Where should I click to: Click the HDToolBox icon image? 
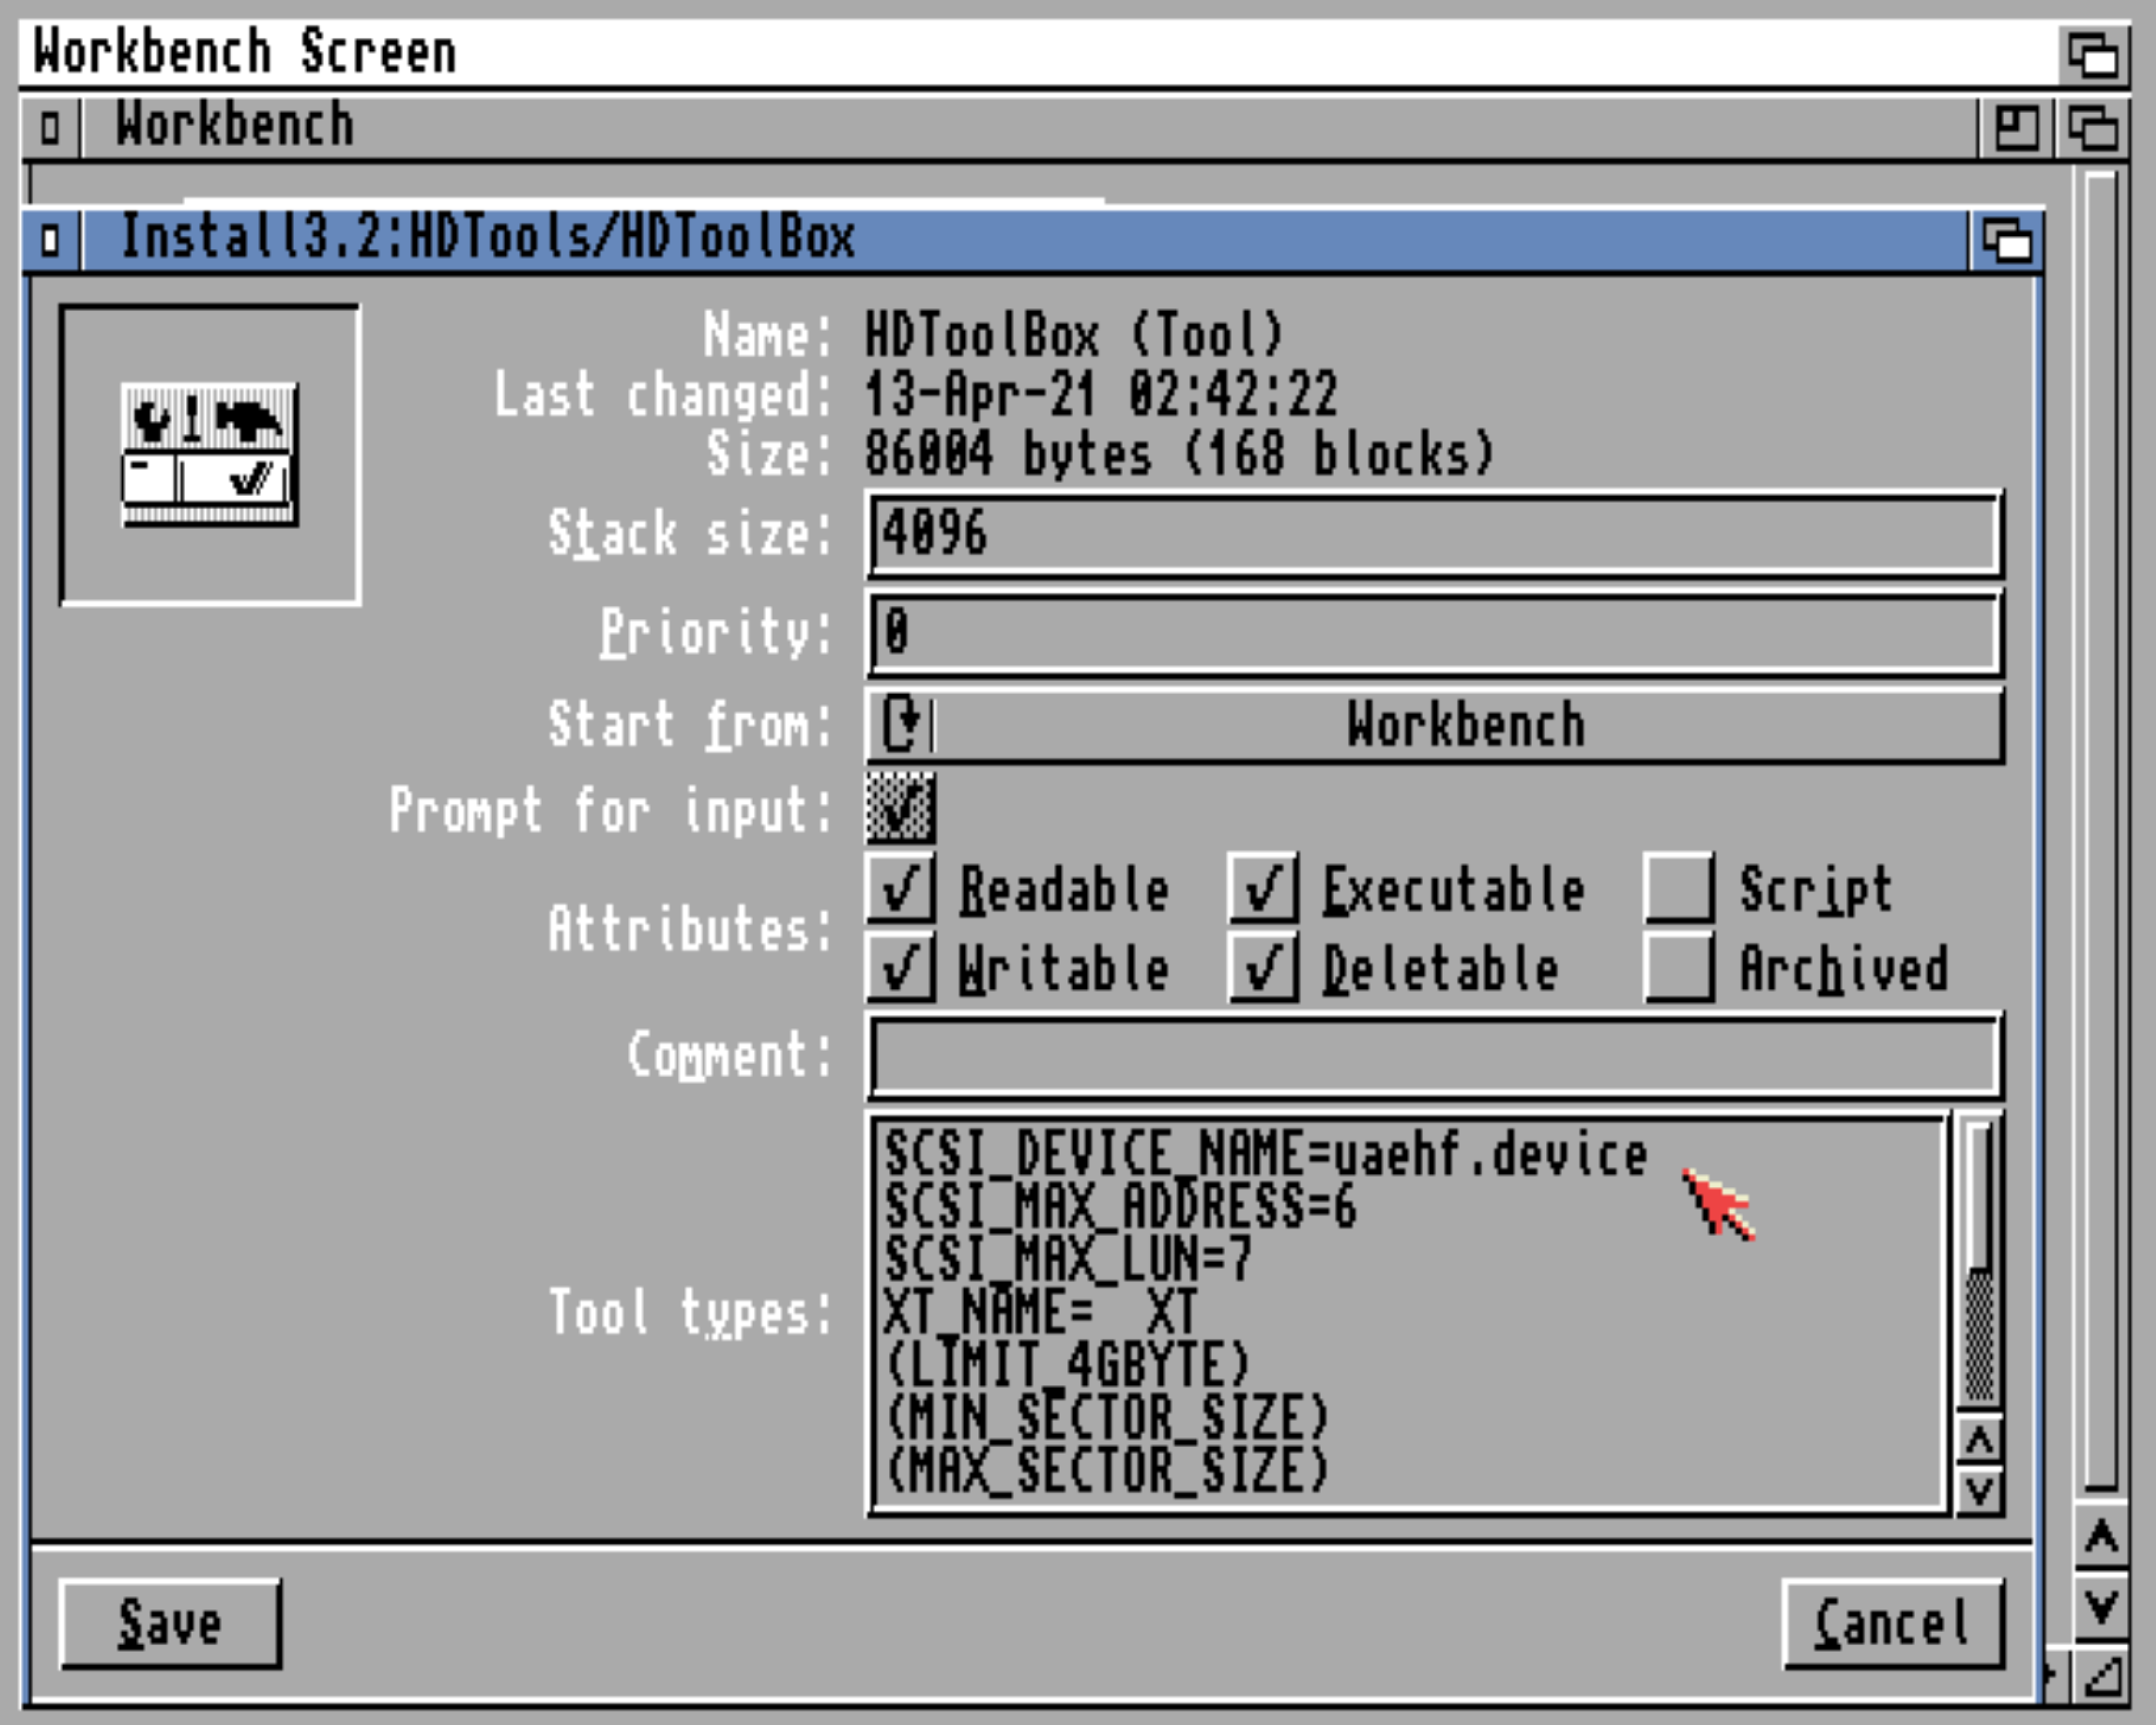[x=209, y=455]
